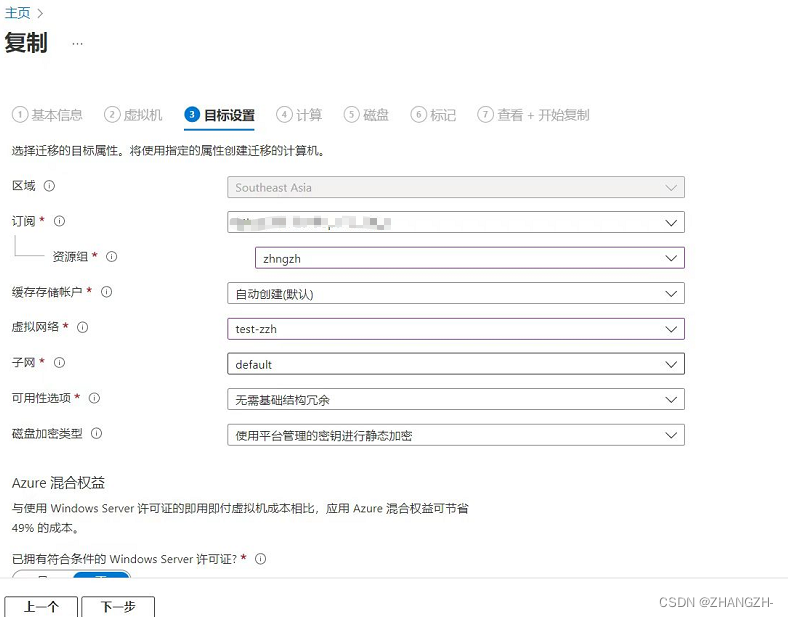Open the Southeast Asia region dropdown
The width and height of the screenshot is (788, 617).
(456, 187)
